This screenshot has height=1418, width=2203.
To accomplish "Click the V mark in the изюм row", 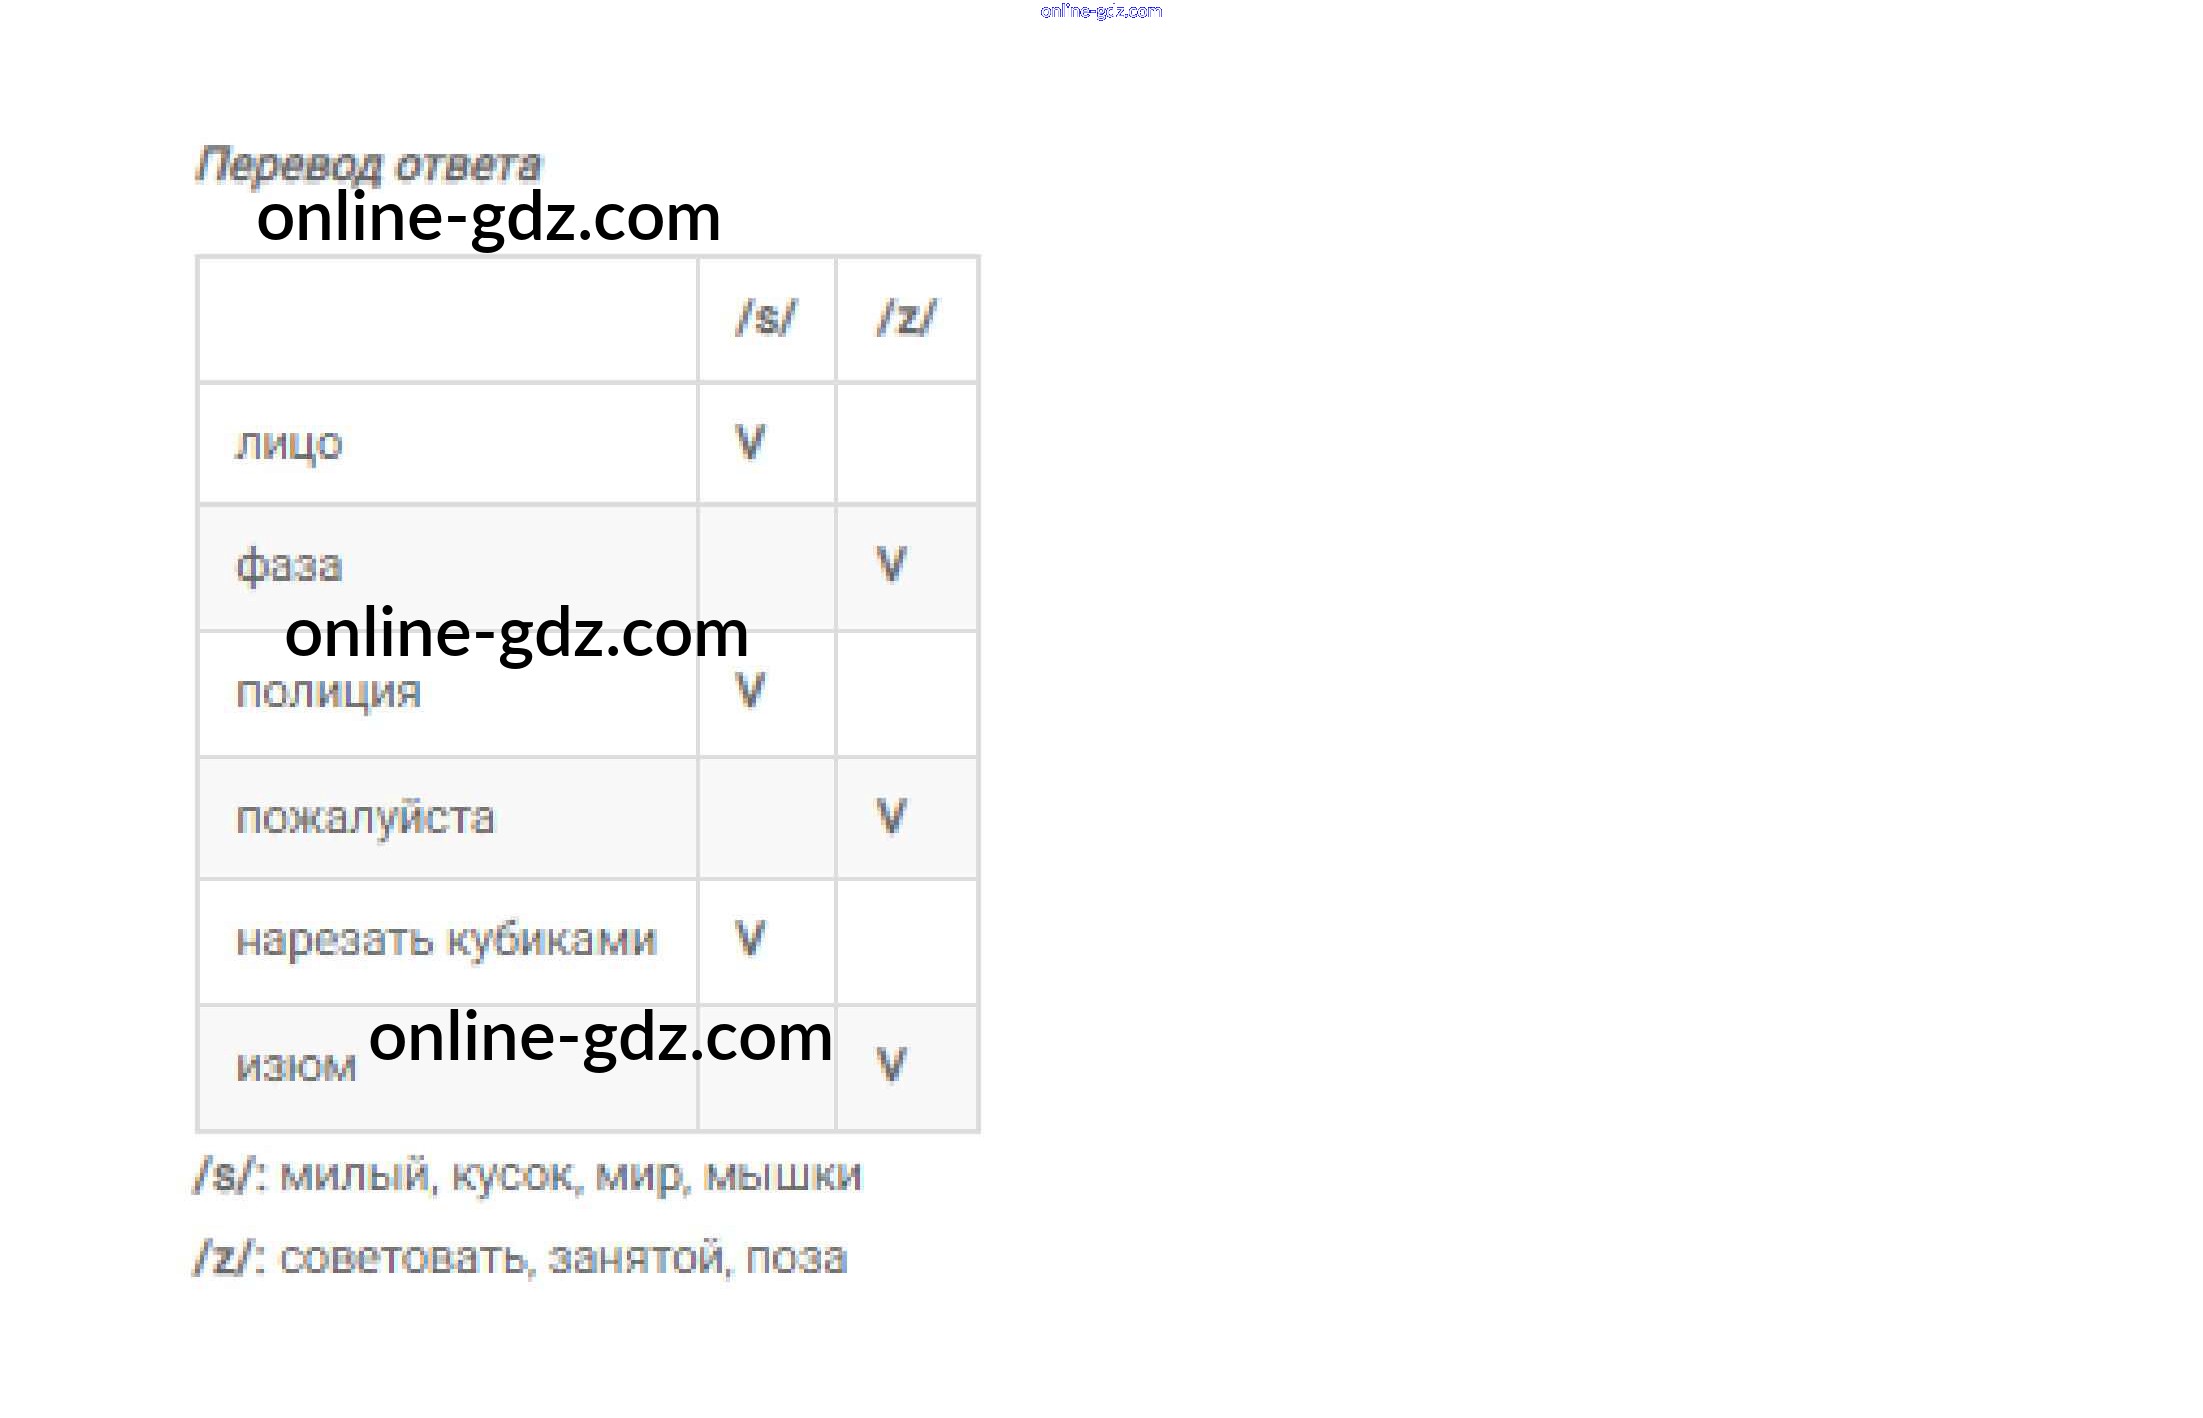I will (x=892, y=1064).
